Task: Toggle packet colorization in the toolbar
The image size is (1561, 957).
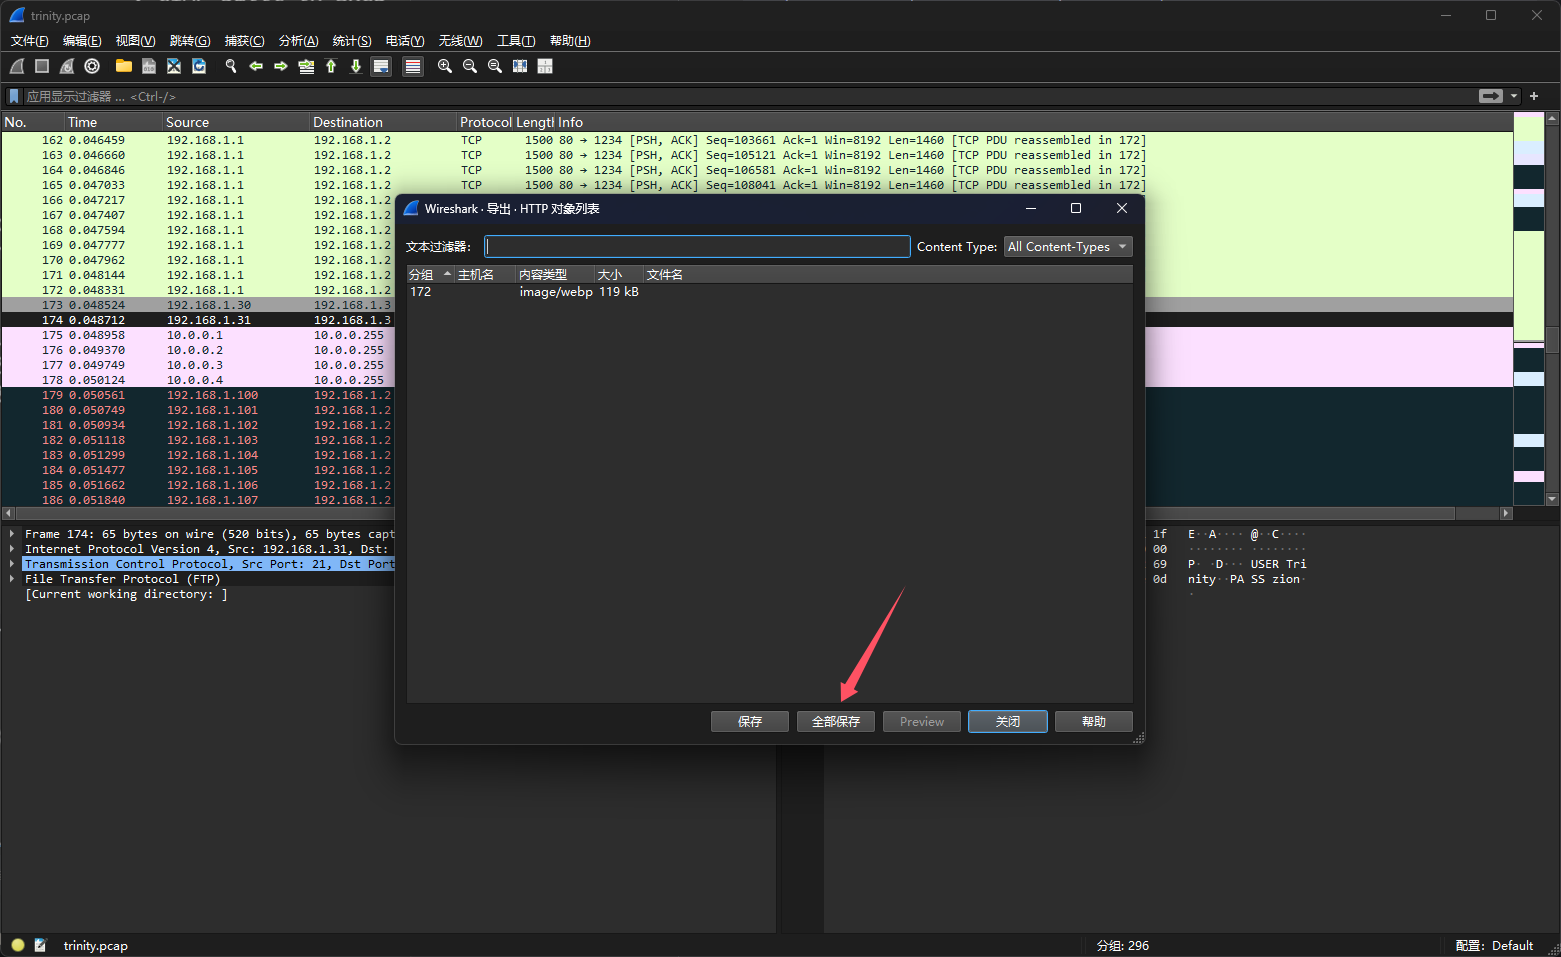Action: coord(412,66)
